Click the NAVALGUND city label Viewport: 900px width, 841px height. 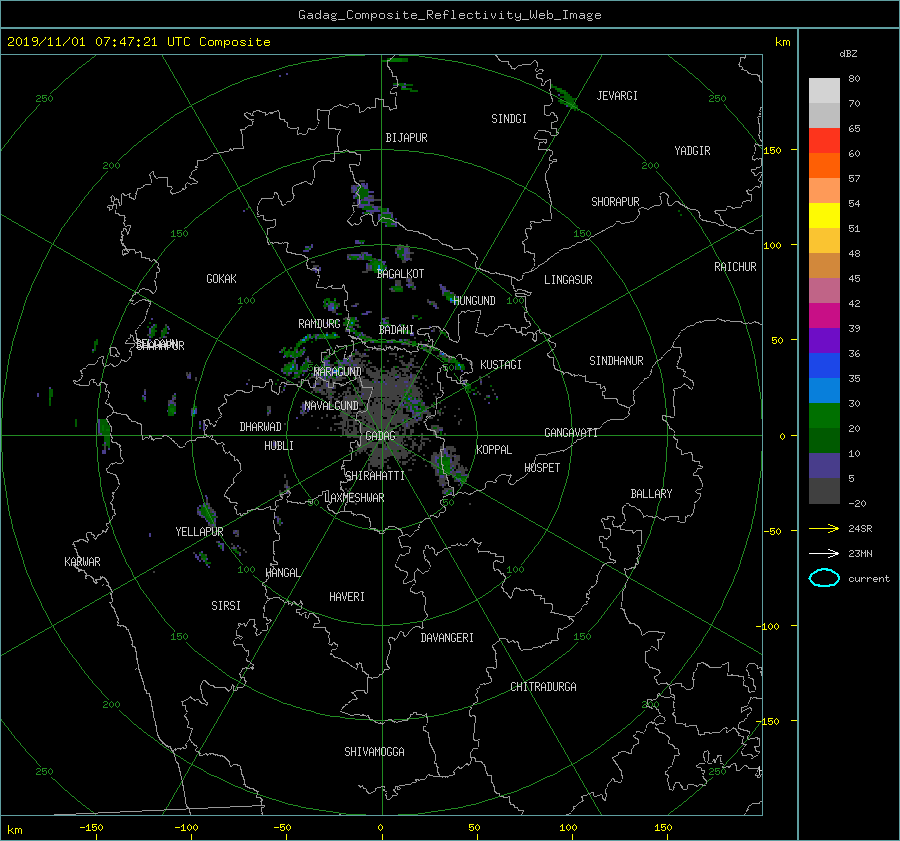coord(331,406)
